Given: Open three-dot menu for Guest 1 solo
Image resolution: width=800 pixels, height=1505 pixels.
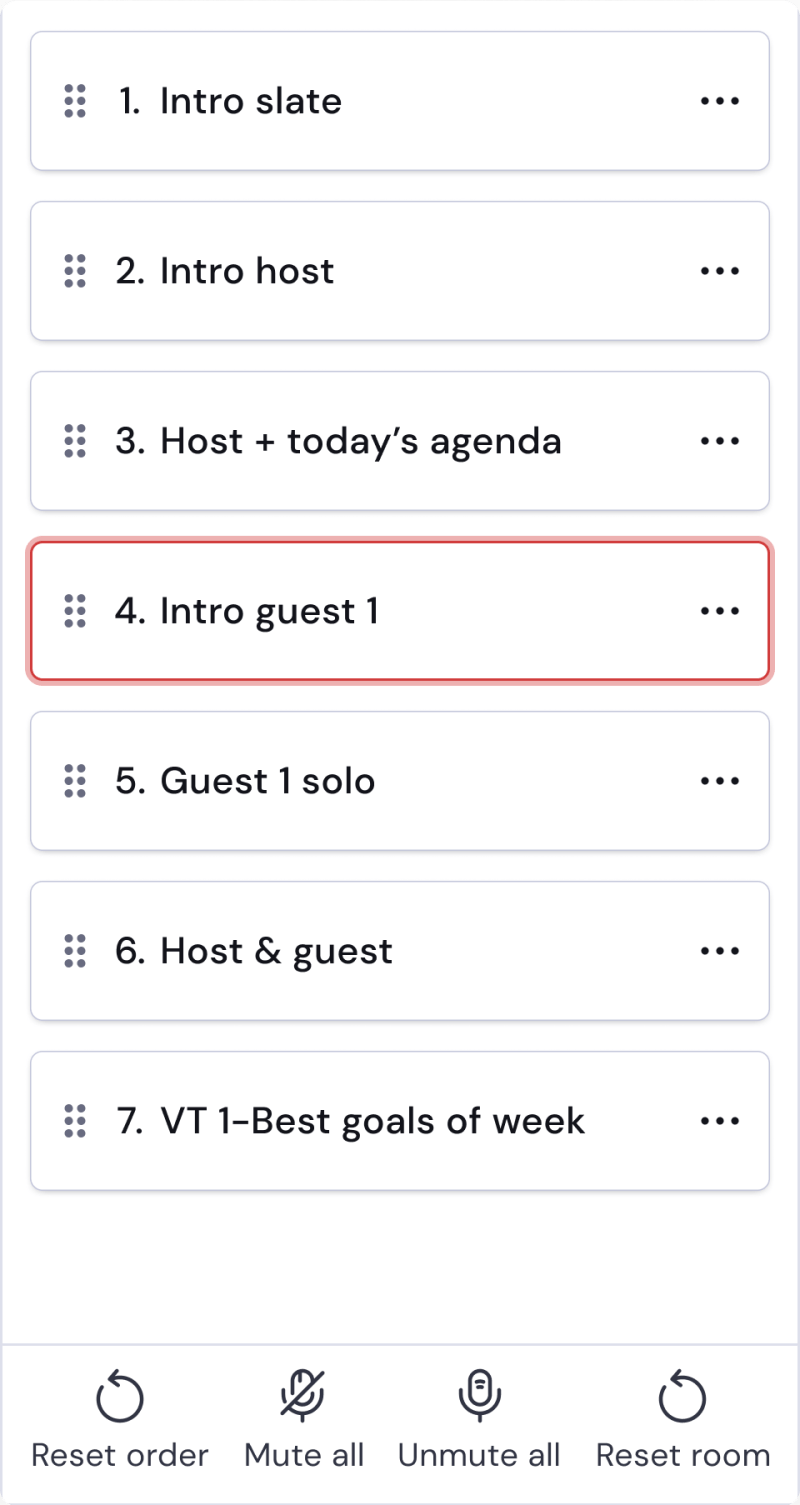Looking at the screenshot, I should [720, 781].
